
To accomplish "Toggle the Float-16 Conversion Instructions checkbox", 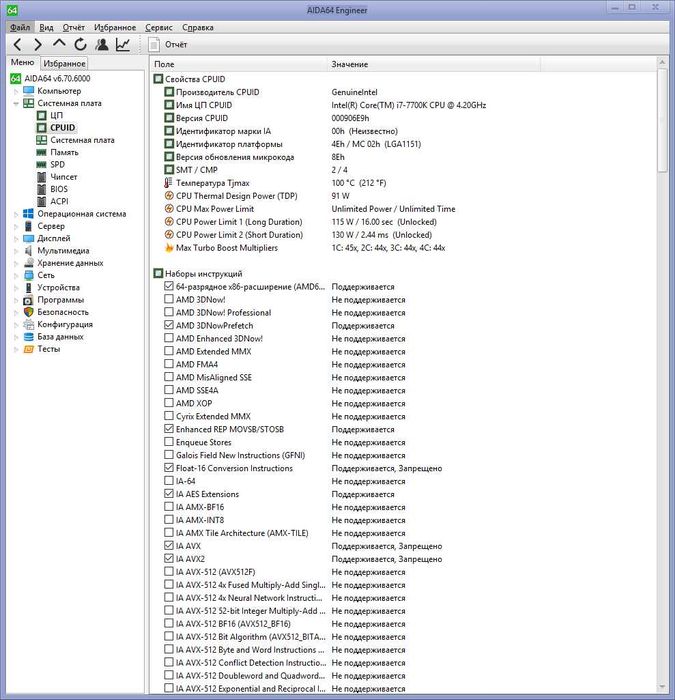I will (x=169, y=468).
